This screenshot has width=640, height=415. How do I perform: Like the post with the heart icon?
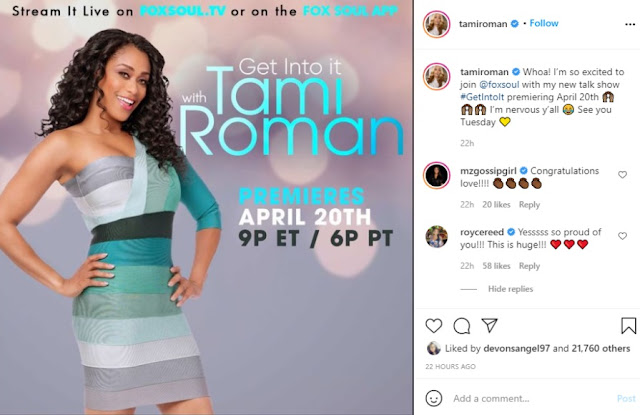(x=433, y=326)
